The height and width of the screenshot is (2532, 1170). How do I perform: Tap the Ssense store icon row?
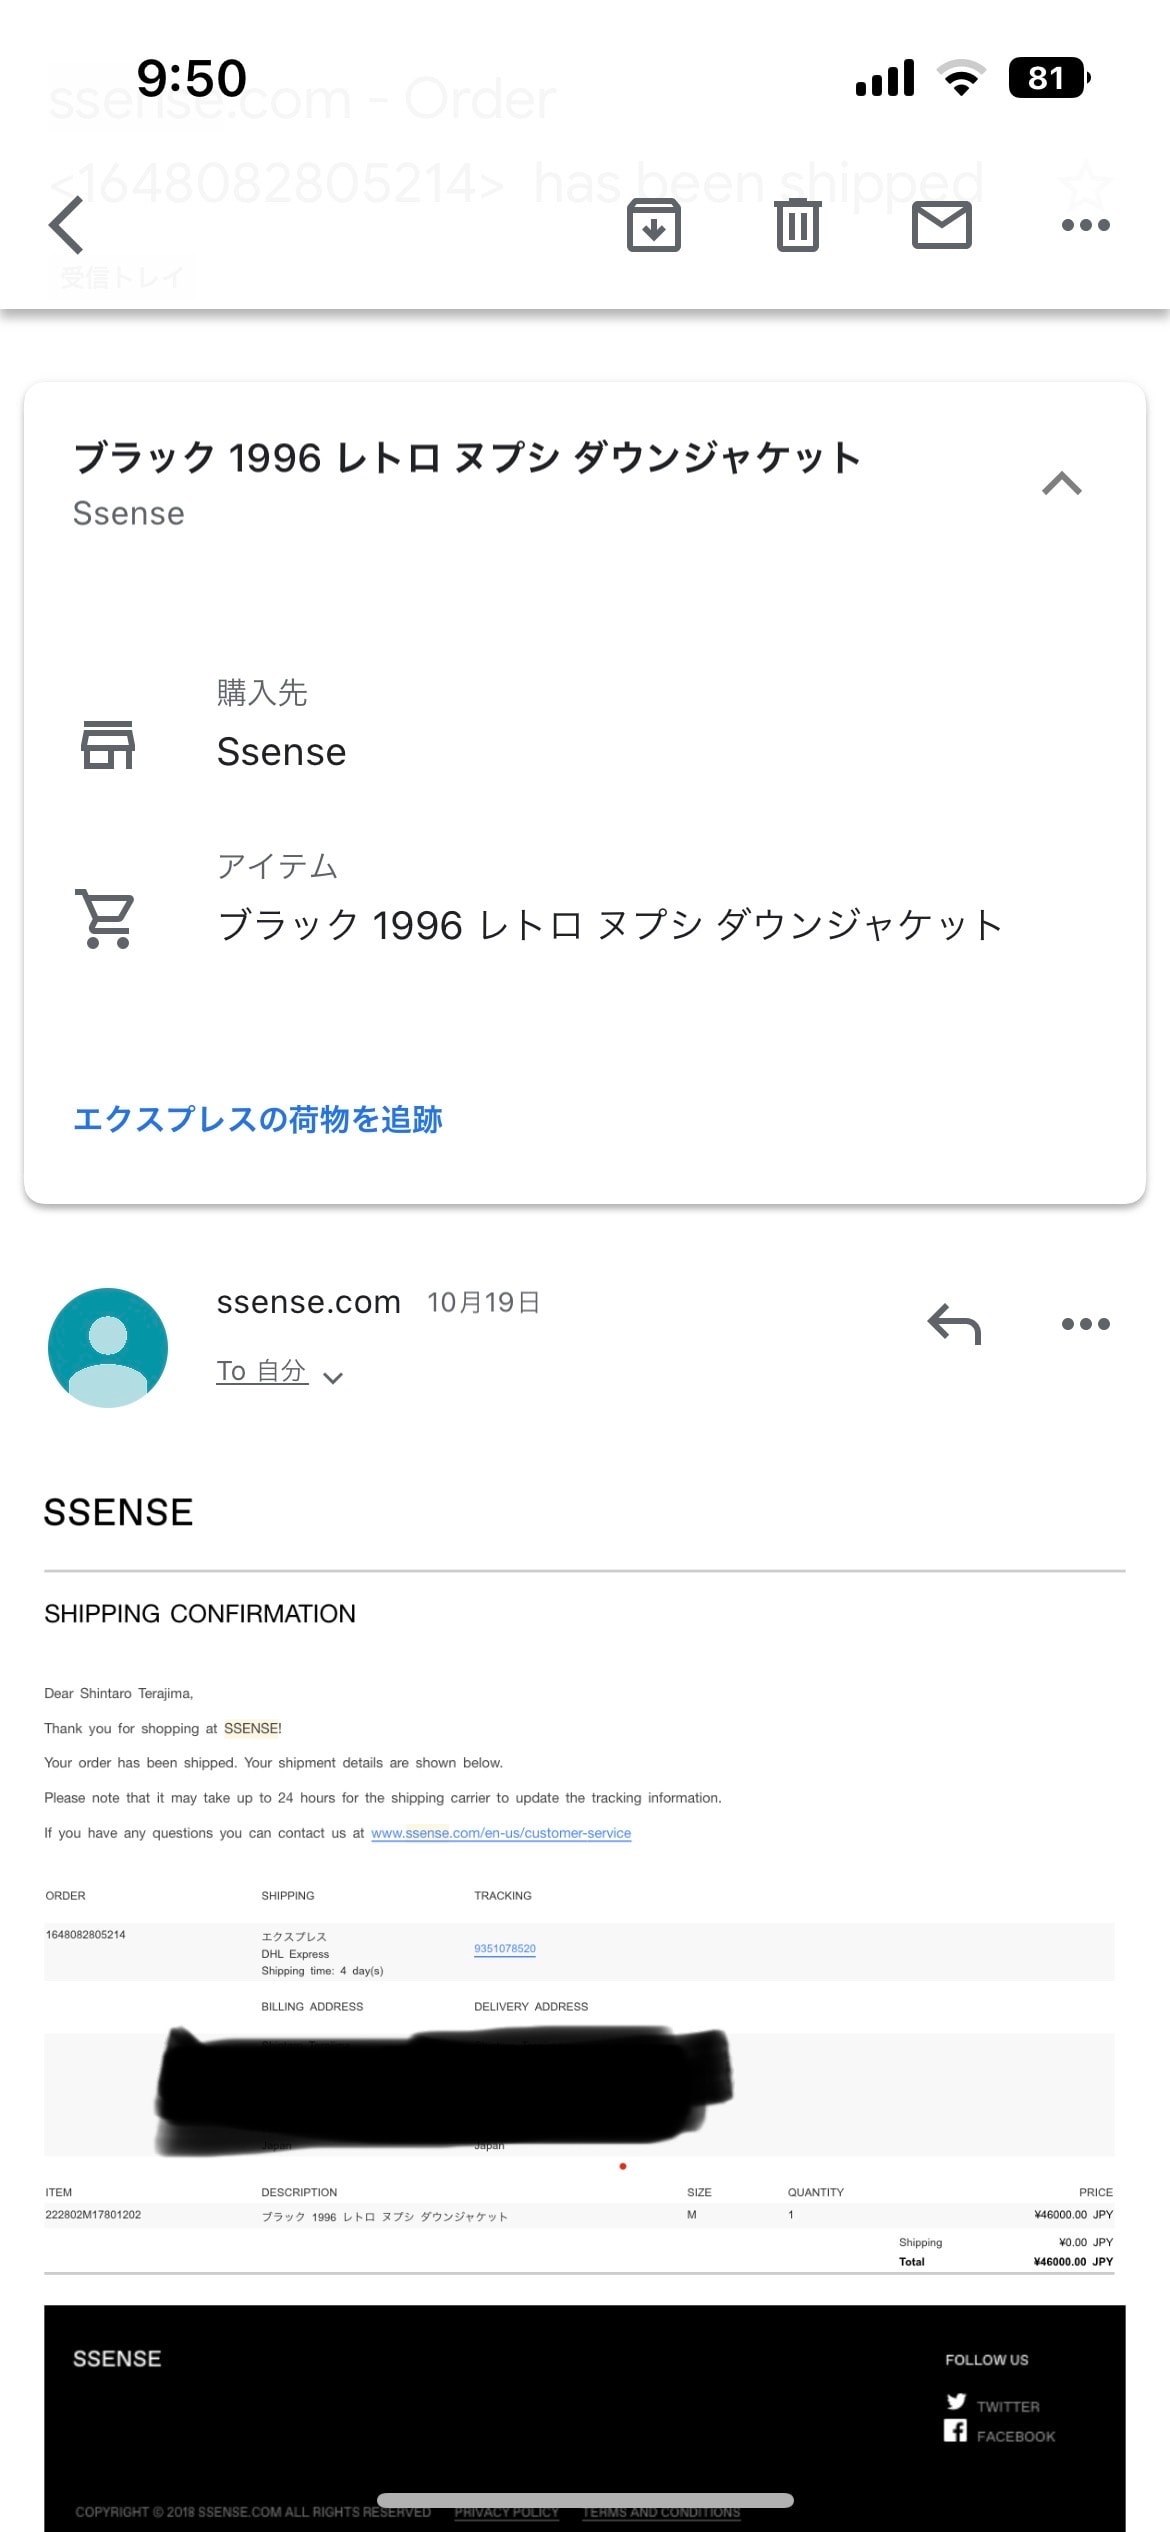108,745
